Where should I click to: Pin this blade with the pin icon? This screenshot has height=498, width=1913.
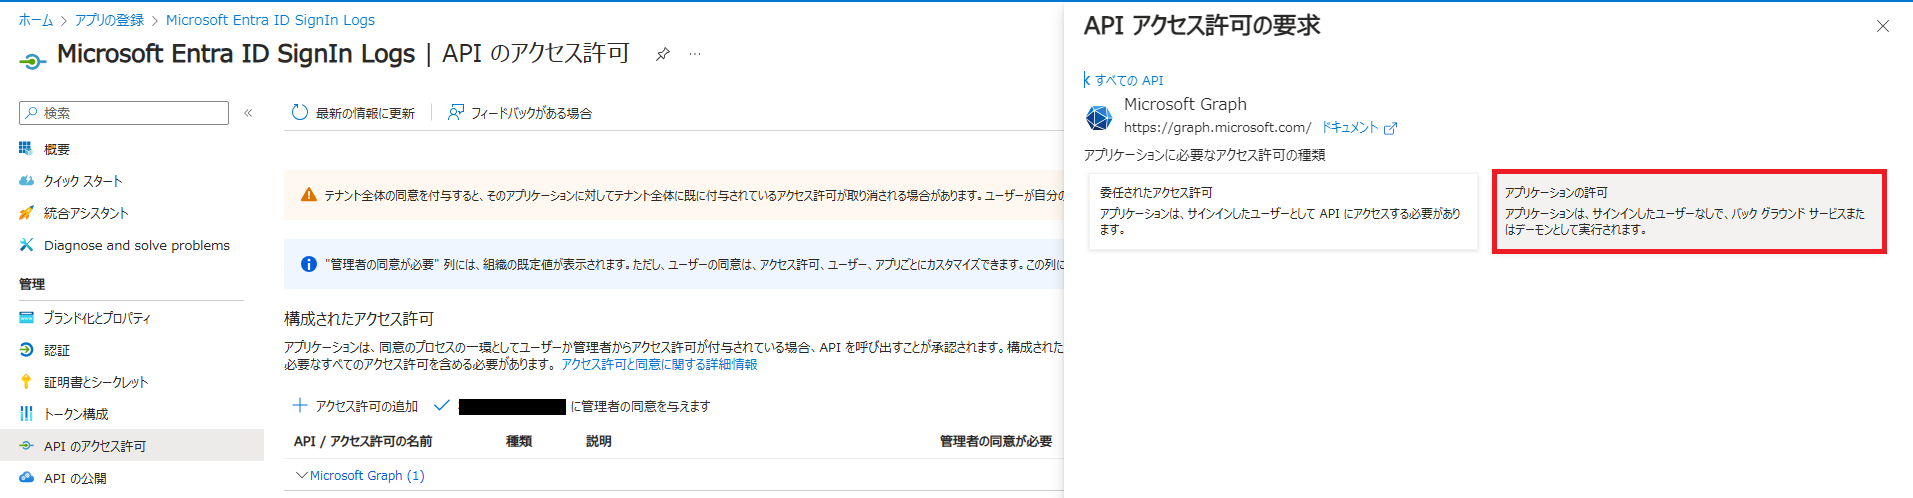coord(662,54)
